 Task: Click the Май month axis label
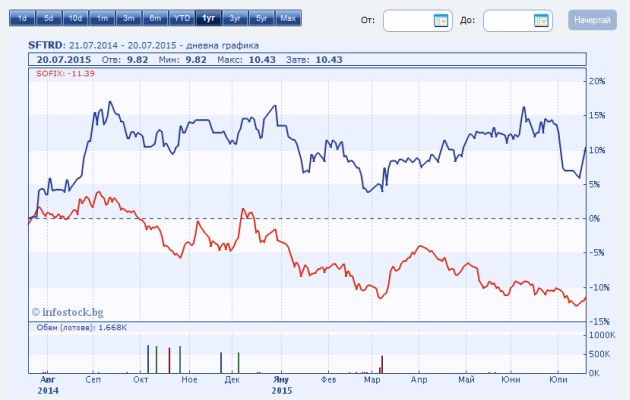click(466, 380)
